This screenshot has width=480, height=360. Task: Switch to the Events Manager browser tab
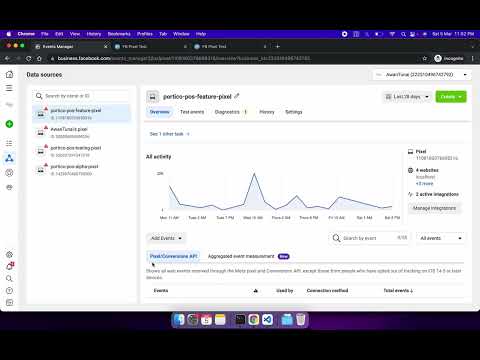(x=71, y=46)
